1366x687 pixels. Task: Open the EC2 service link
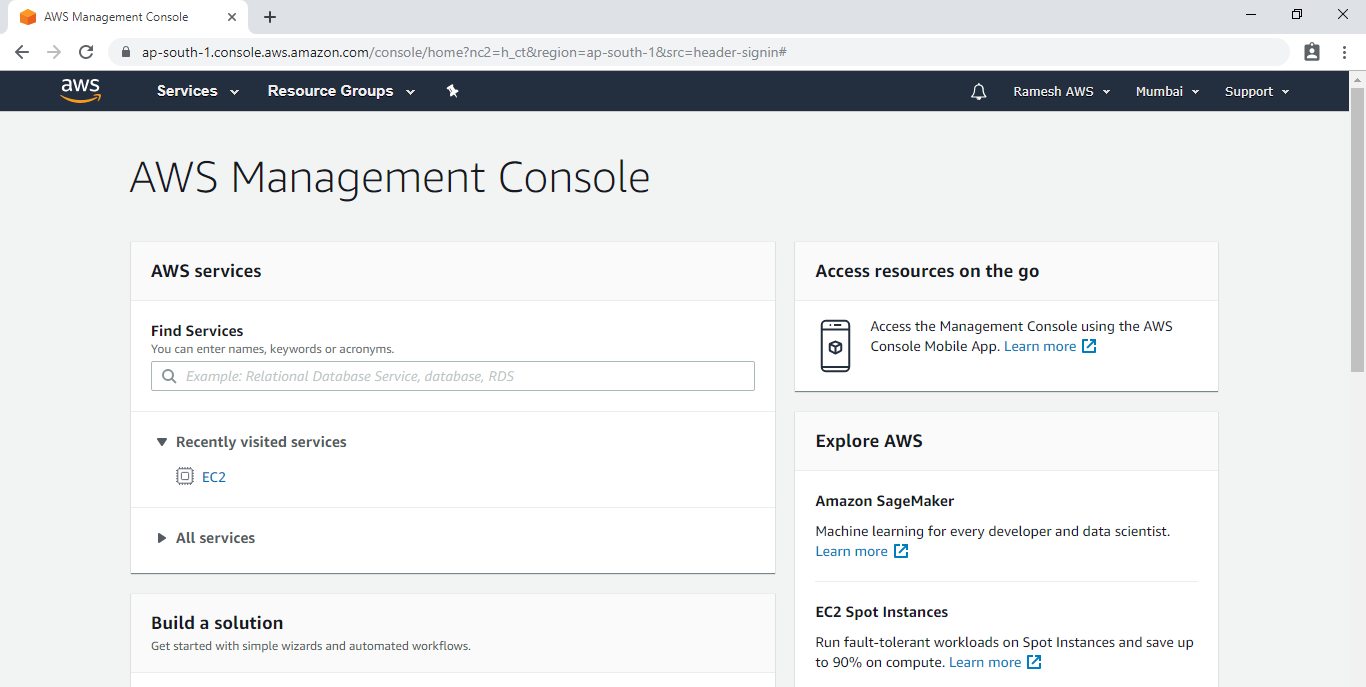[x=214, y=477]
